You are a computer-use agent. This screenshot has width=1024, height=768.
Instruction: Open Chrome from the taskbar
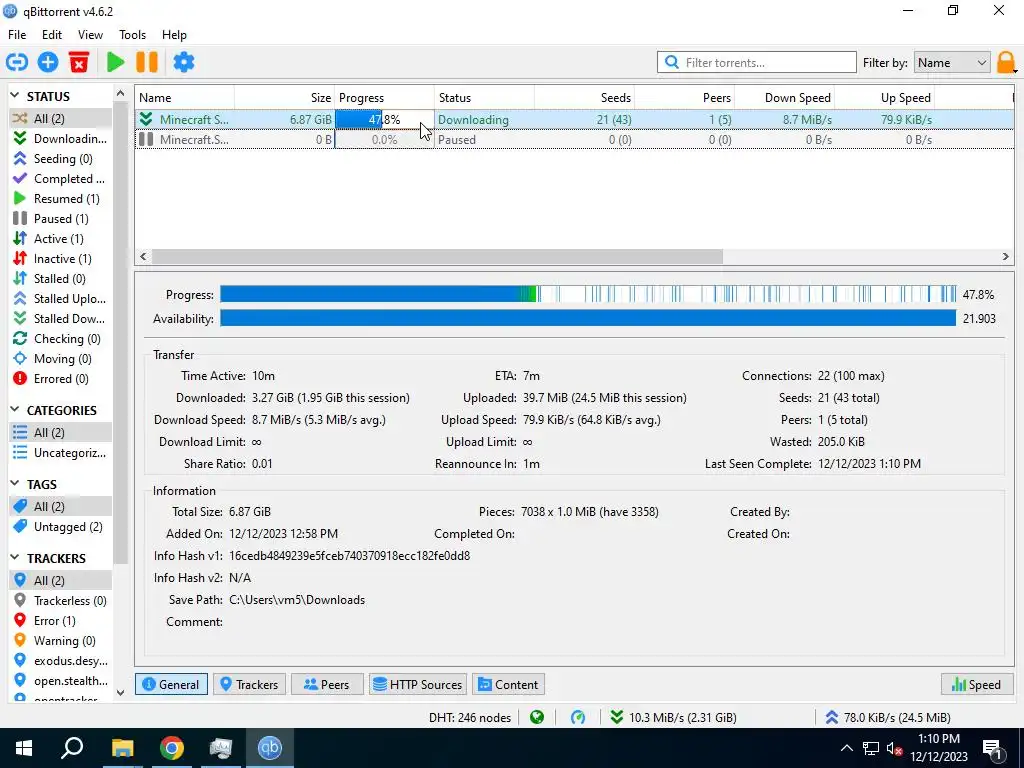pyautogui.click(x=172, y=748)
